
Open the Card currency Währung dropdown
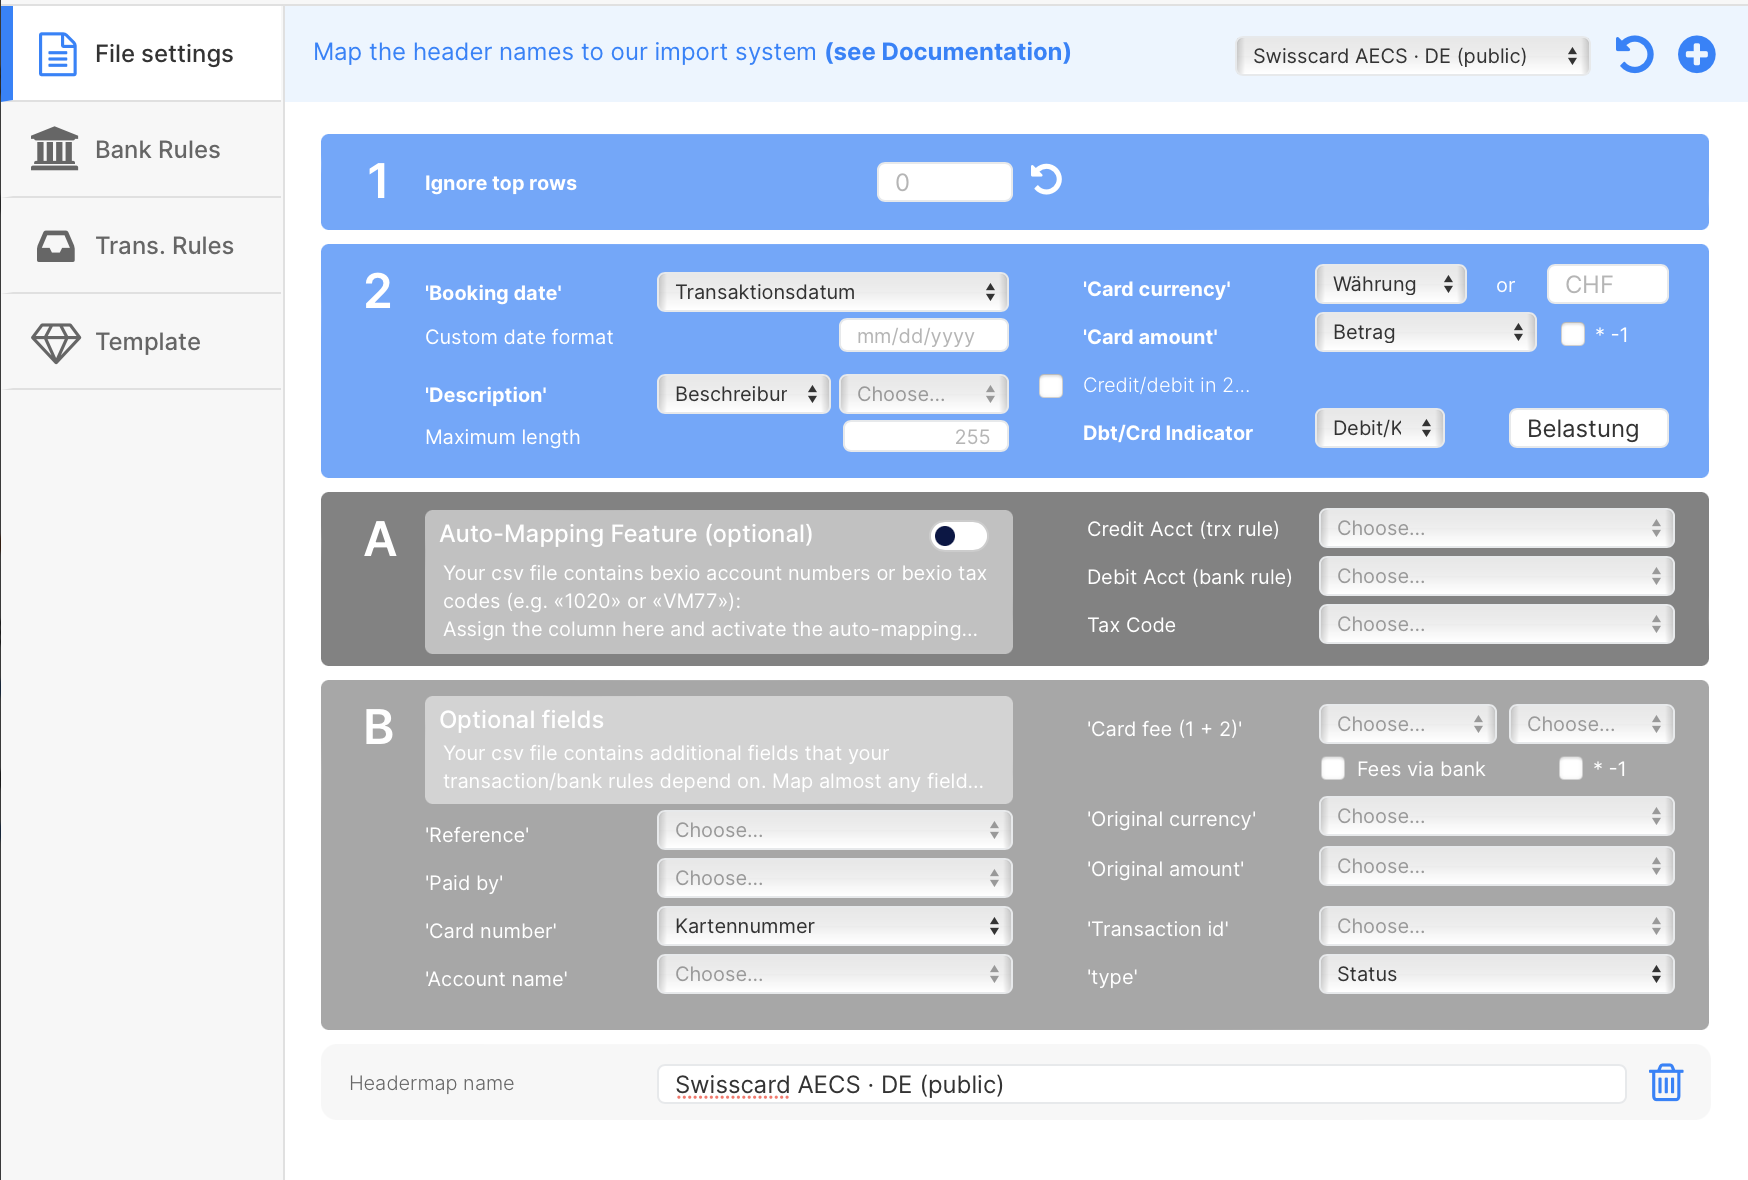1390,284
